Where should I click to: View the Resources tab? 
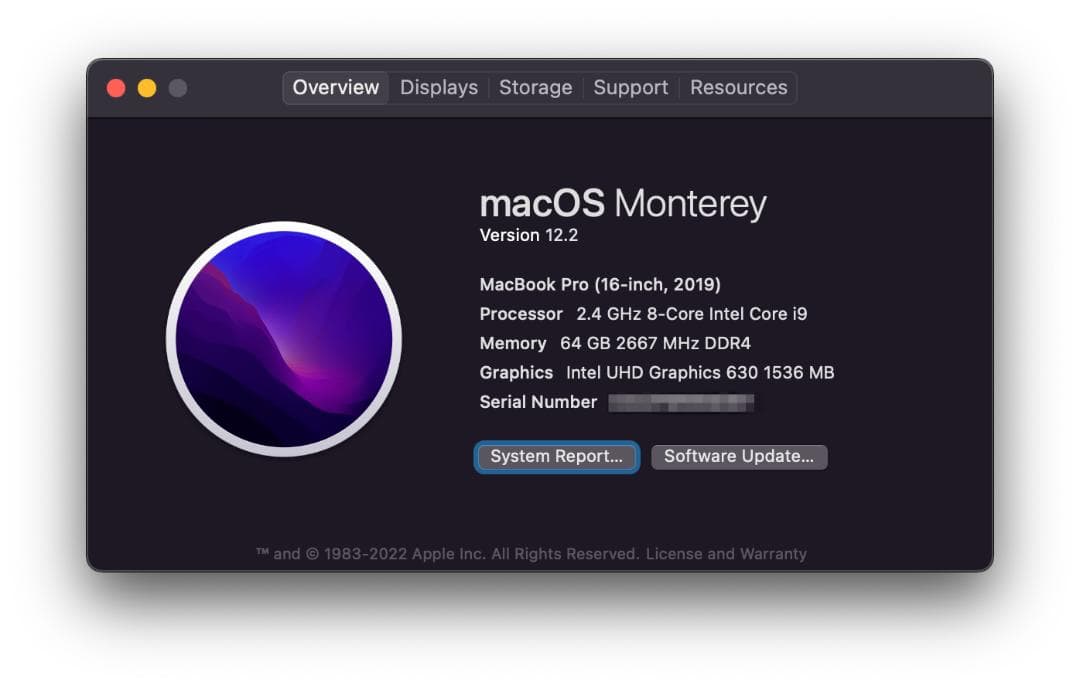738,88
